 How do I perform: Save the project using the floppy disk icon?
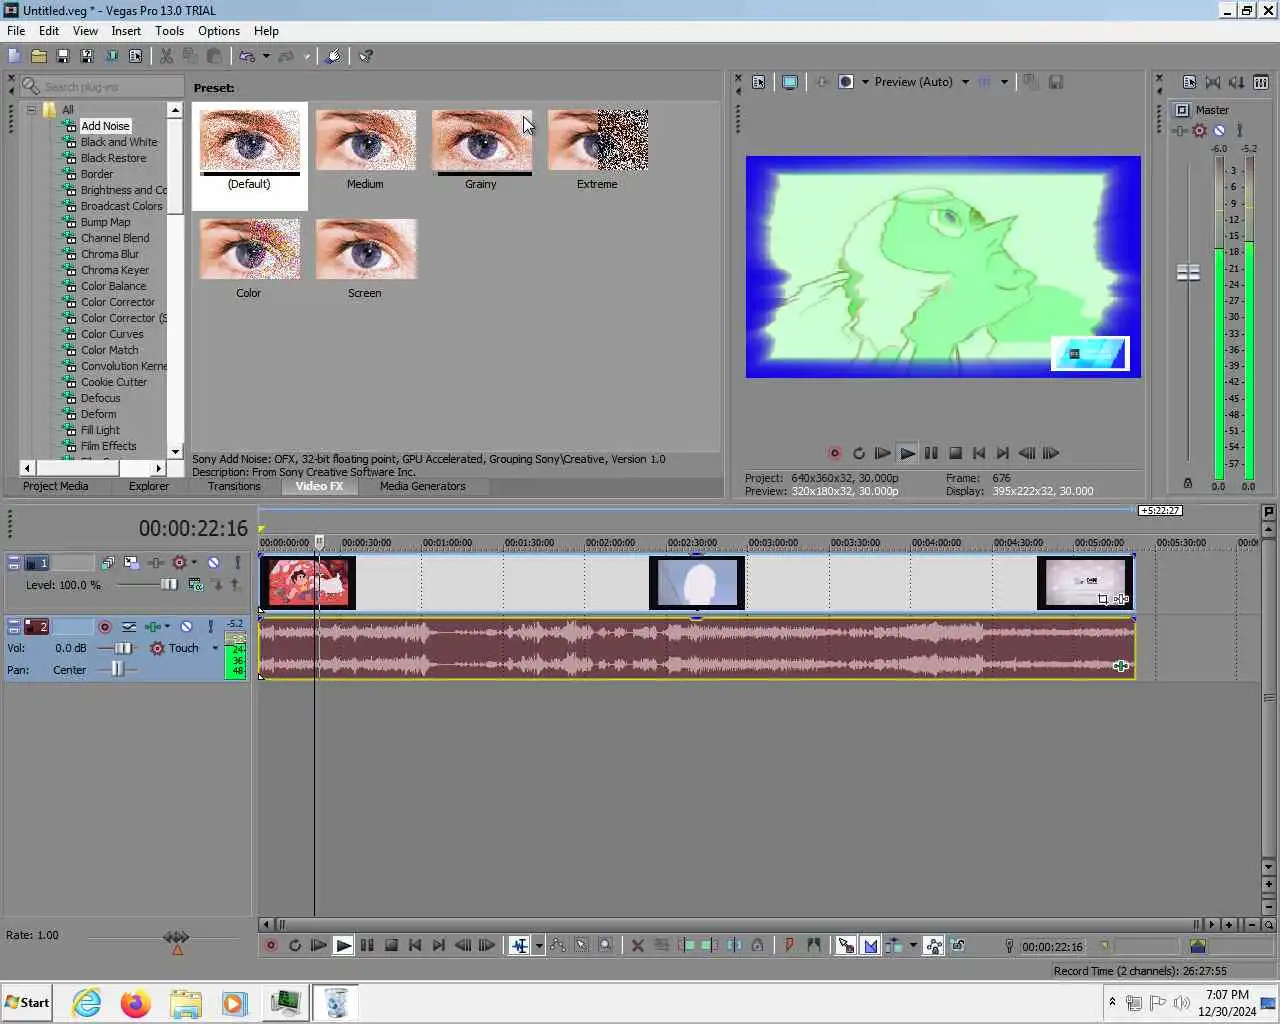[63, 57]
